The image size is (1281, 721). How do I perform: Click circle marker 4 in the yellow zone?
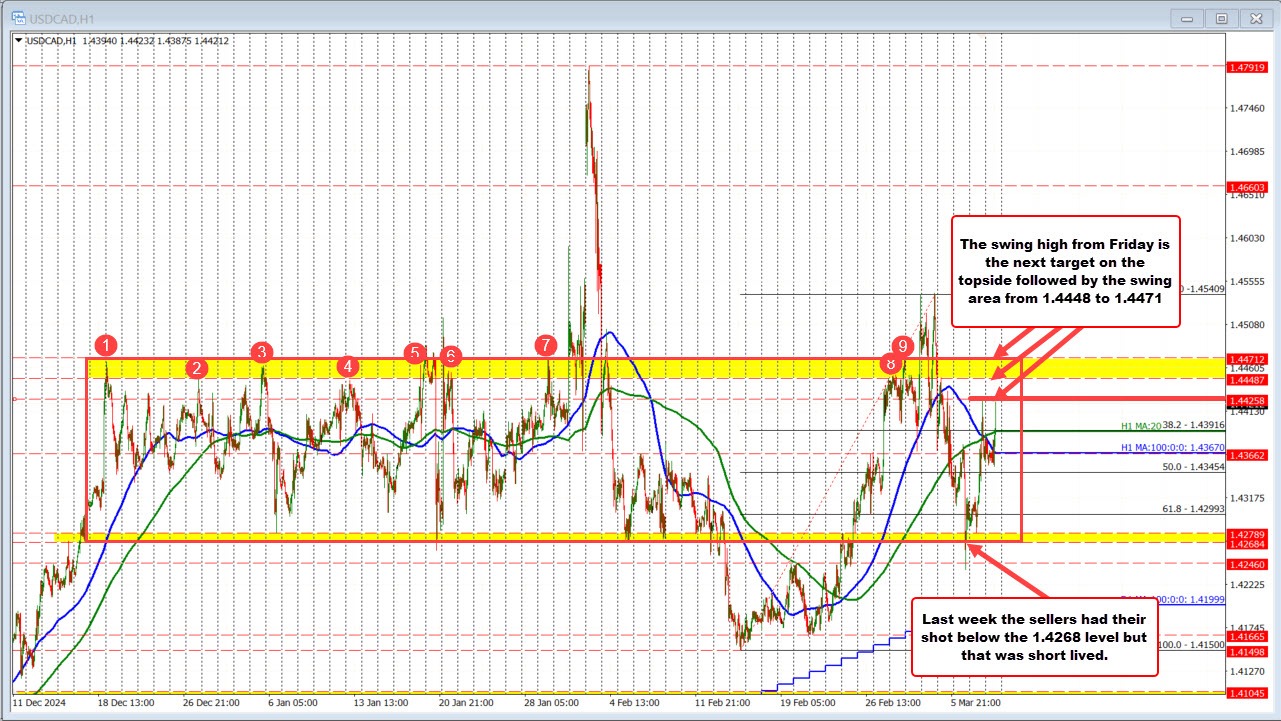[348, 366]
